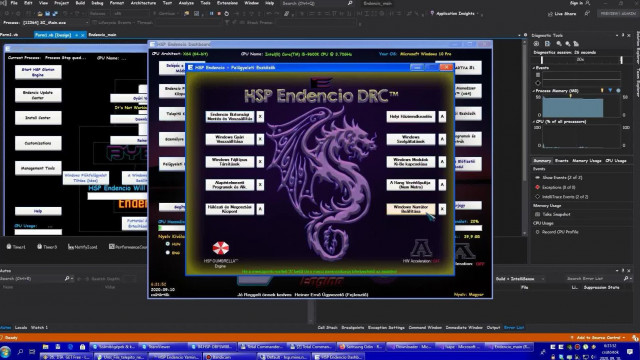The image size is (640, 360).
Task: Click the NotifyIcon1 component in designer tray
Action: (x=82, y=247)
